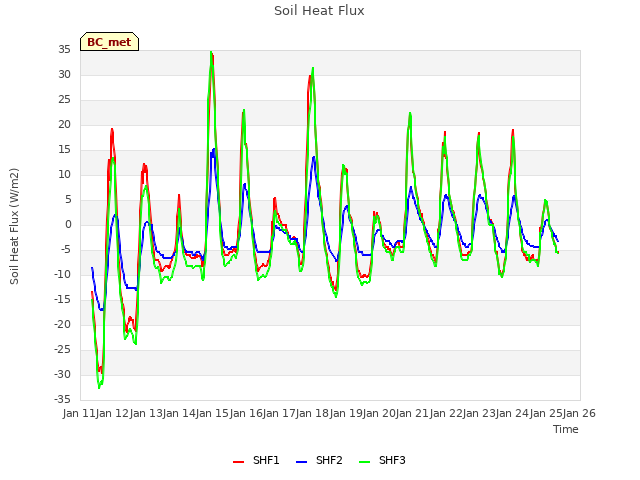Click the Jan 14 x-axis tick label
The width and height of the screenshot is (640, 480).
[x=179, y=413]
